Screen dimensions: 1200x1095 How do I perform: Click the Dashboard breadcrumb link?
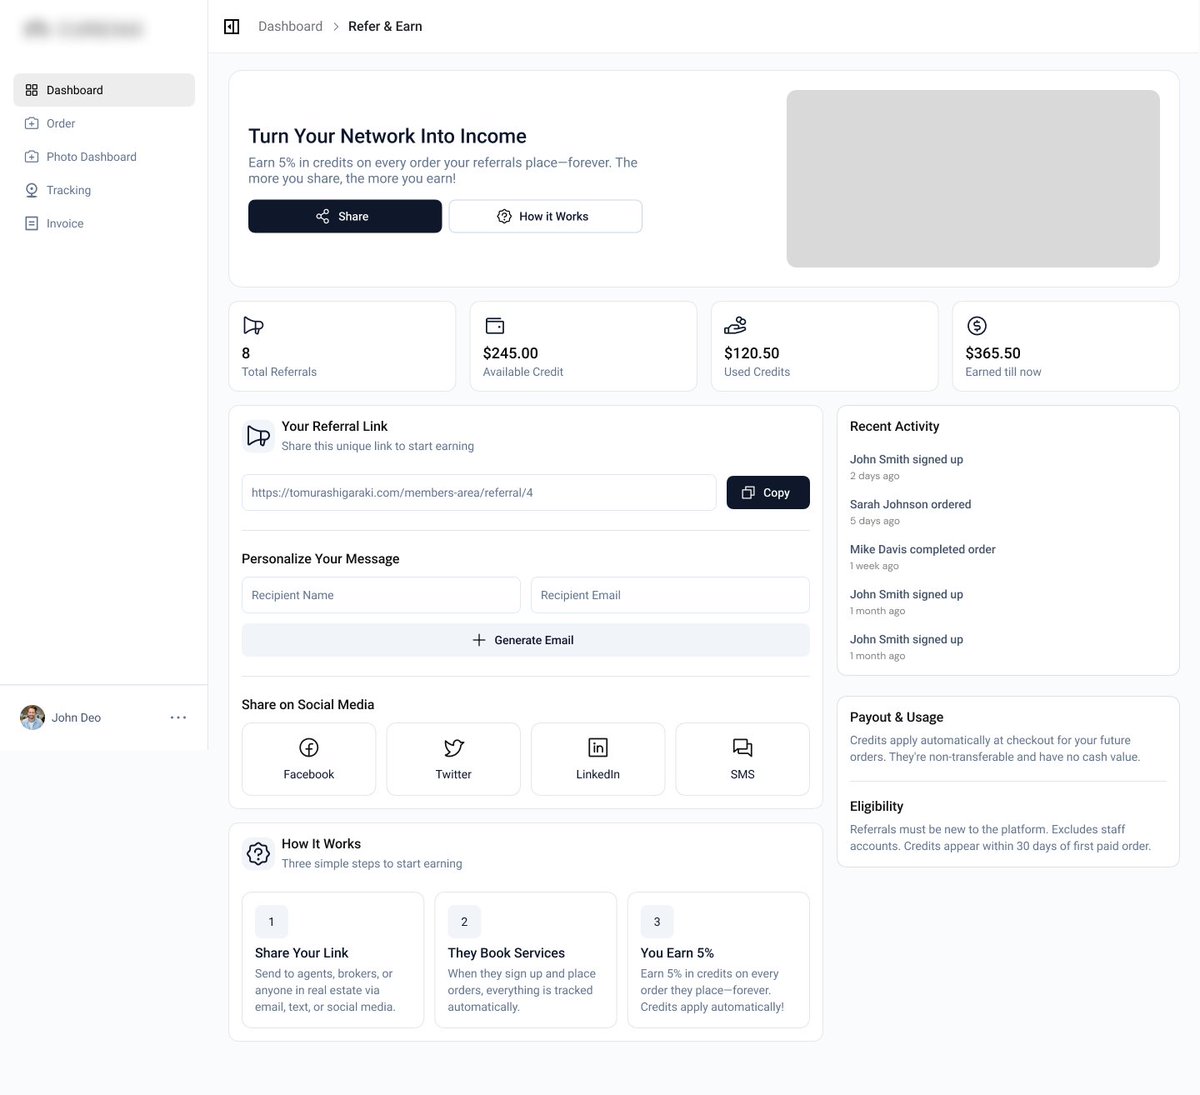290,27
